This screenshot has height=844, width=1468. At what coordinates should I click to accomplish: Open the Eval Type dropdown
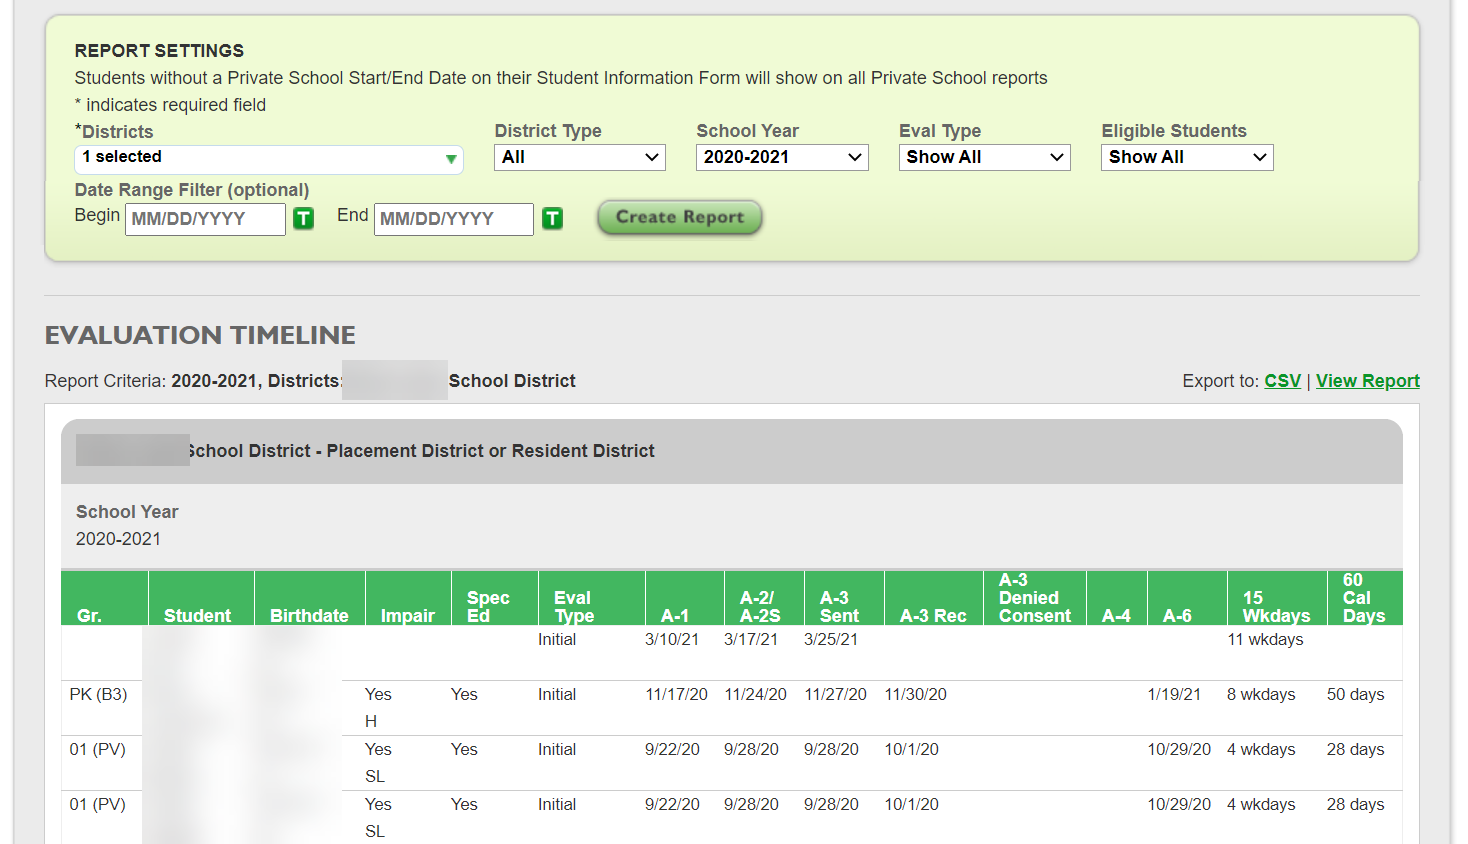[984, 157]
